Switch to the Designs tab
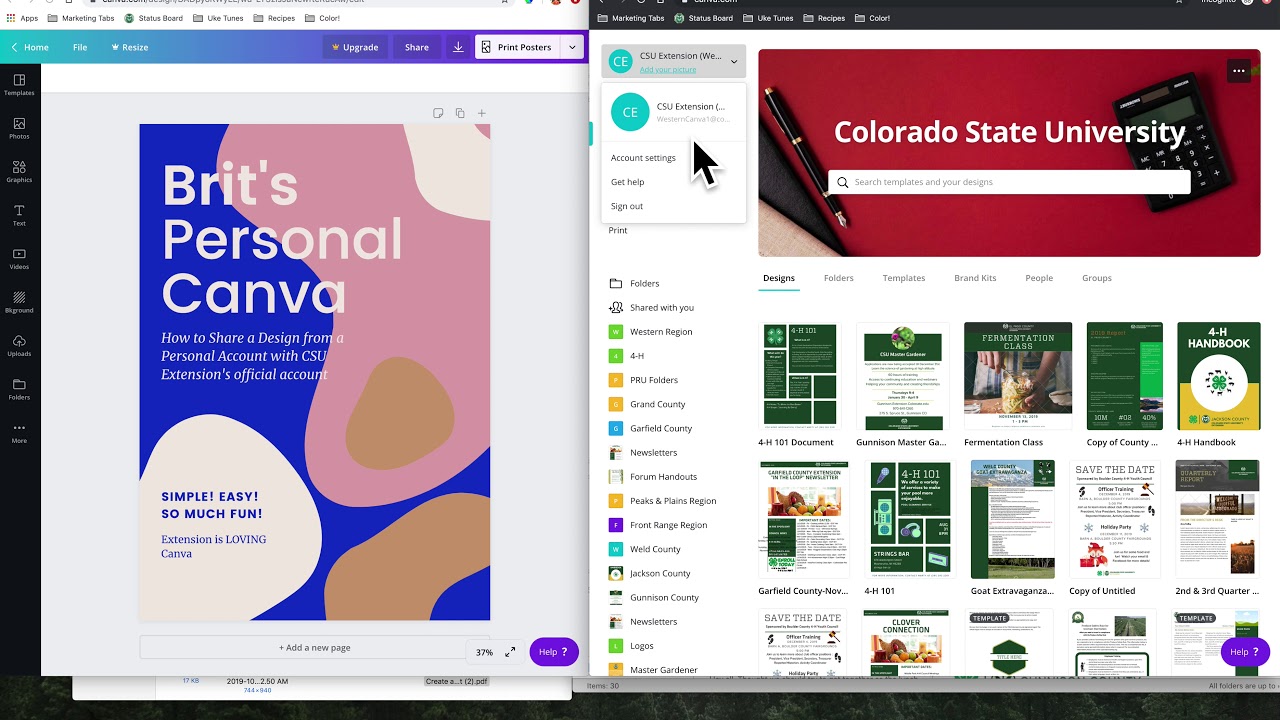 (779, 278)
